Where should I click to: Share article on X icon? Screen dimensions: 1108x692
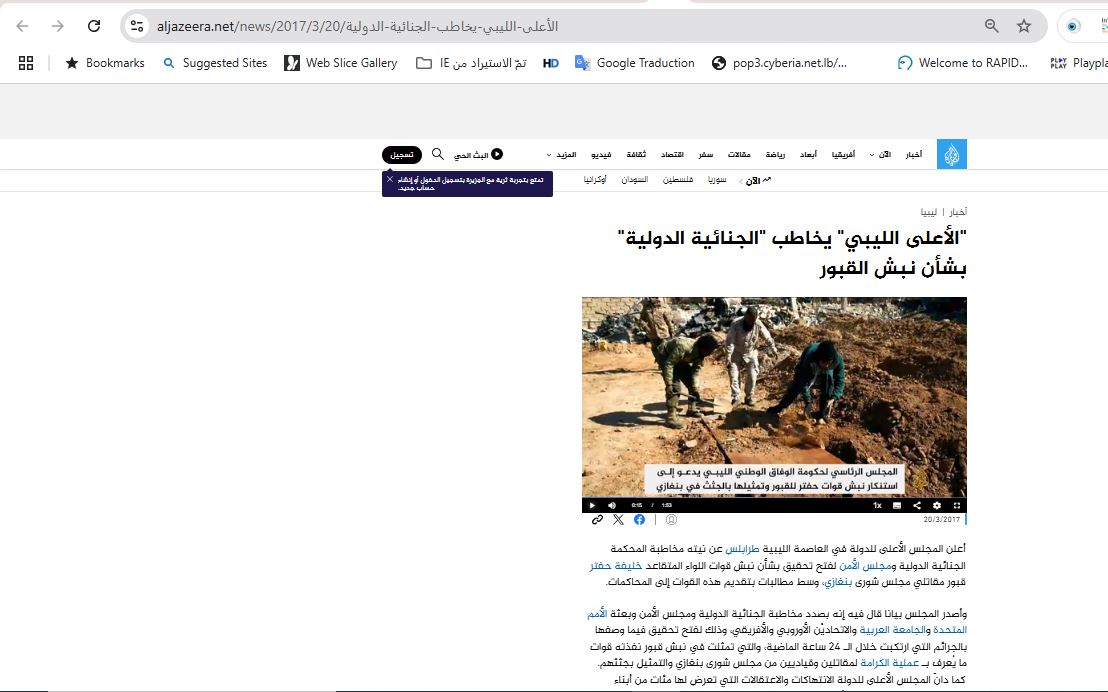point(618,520)
